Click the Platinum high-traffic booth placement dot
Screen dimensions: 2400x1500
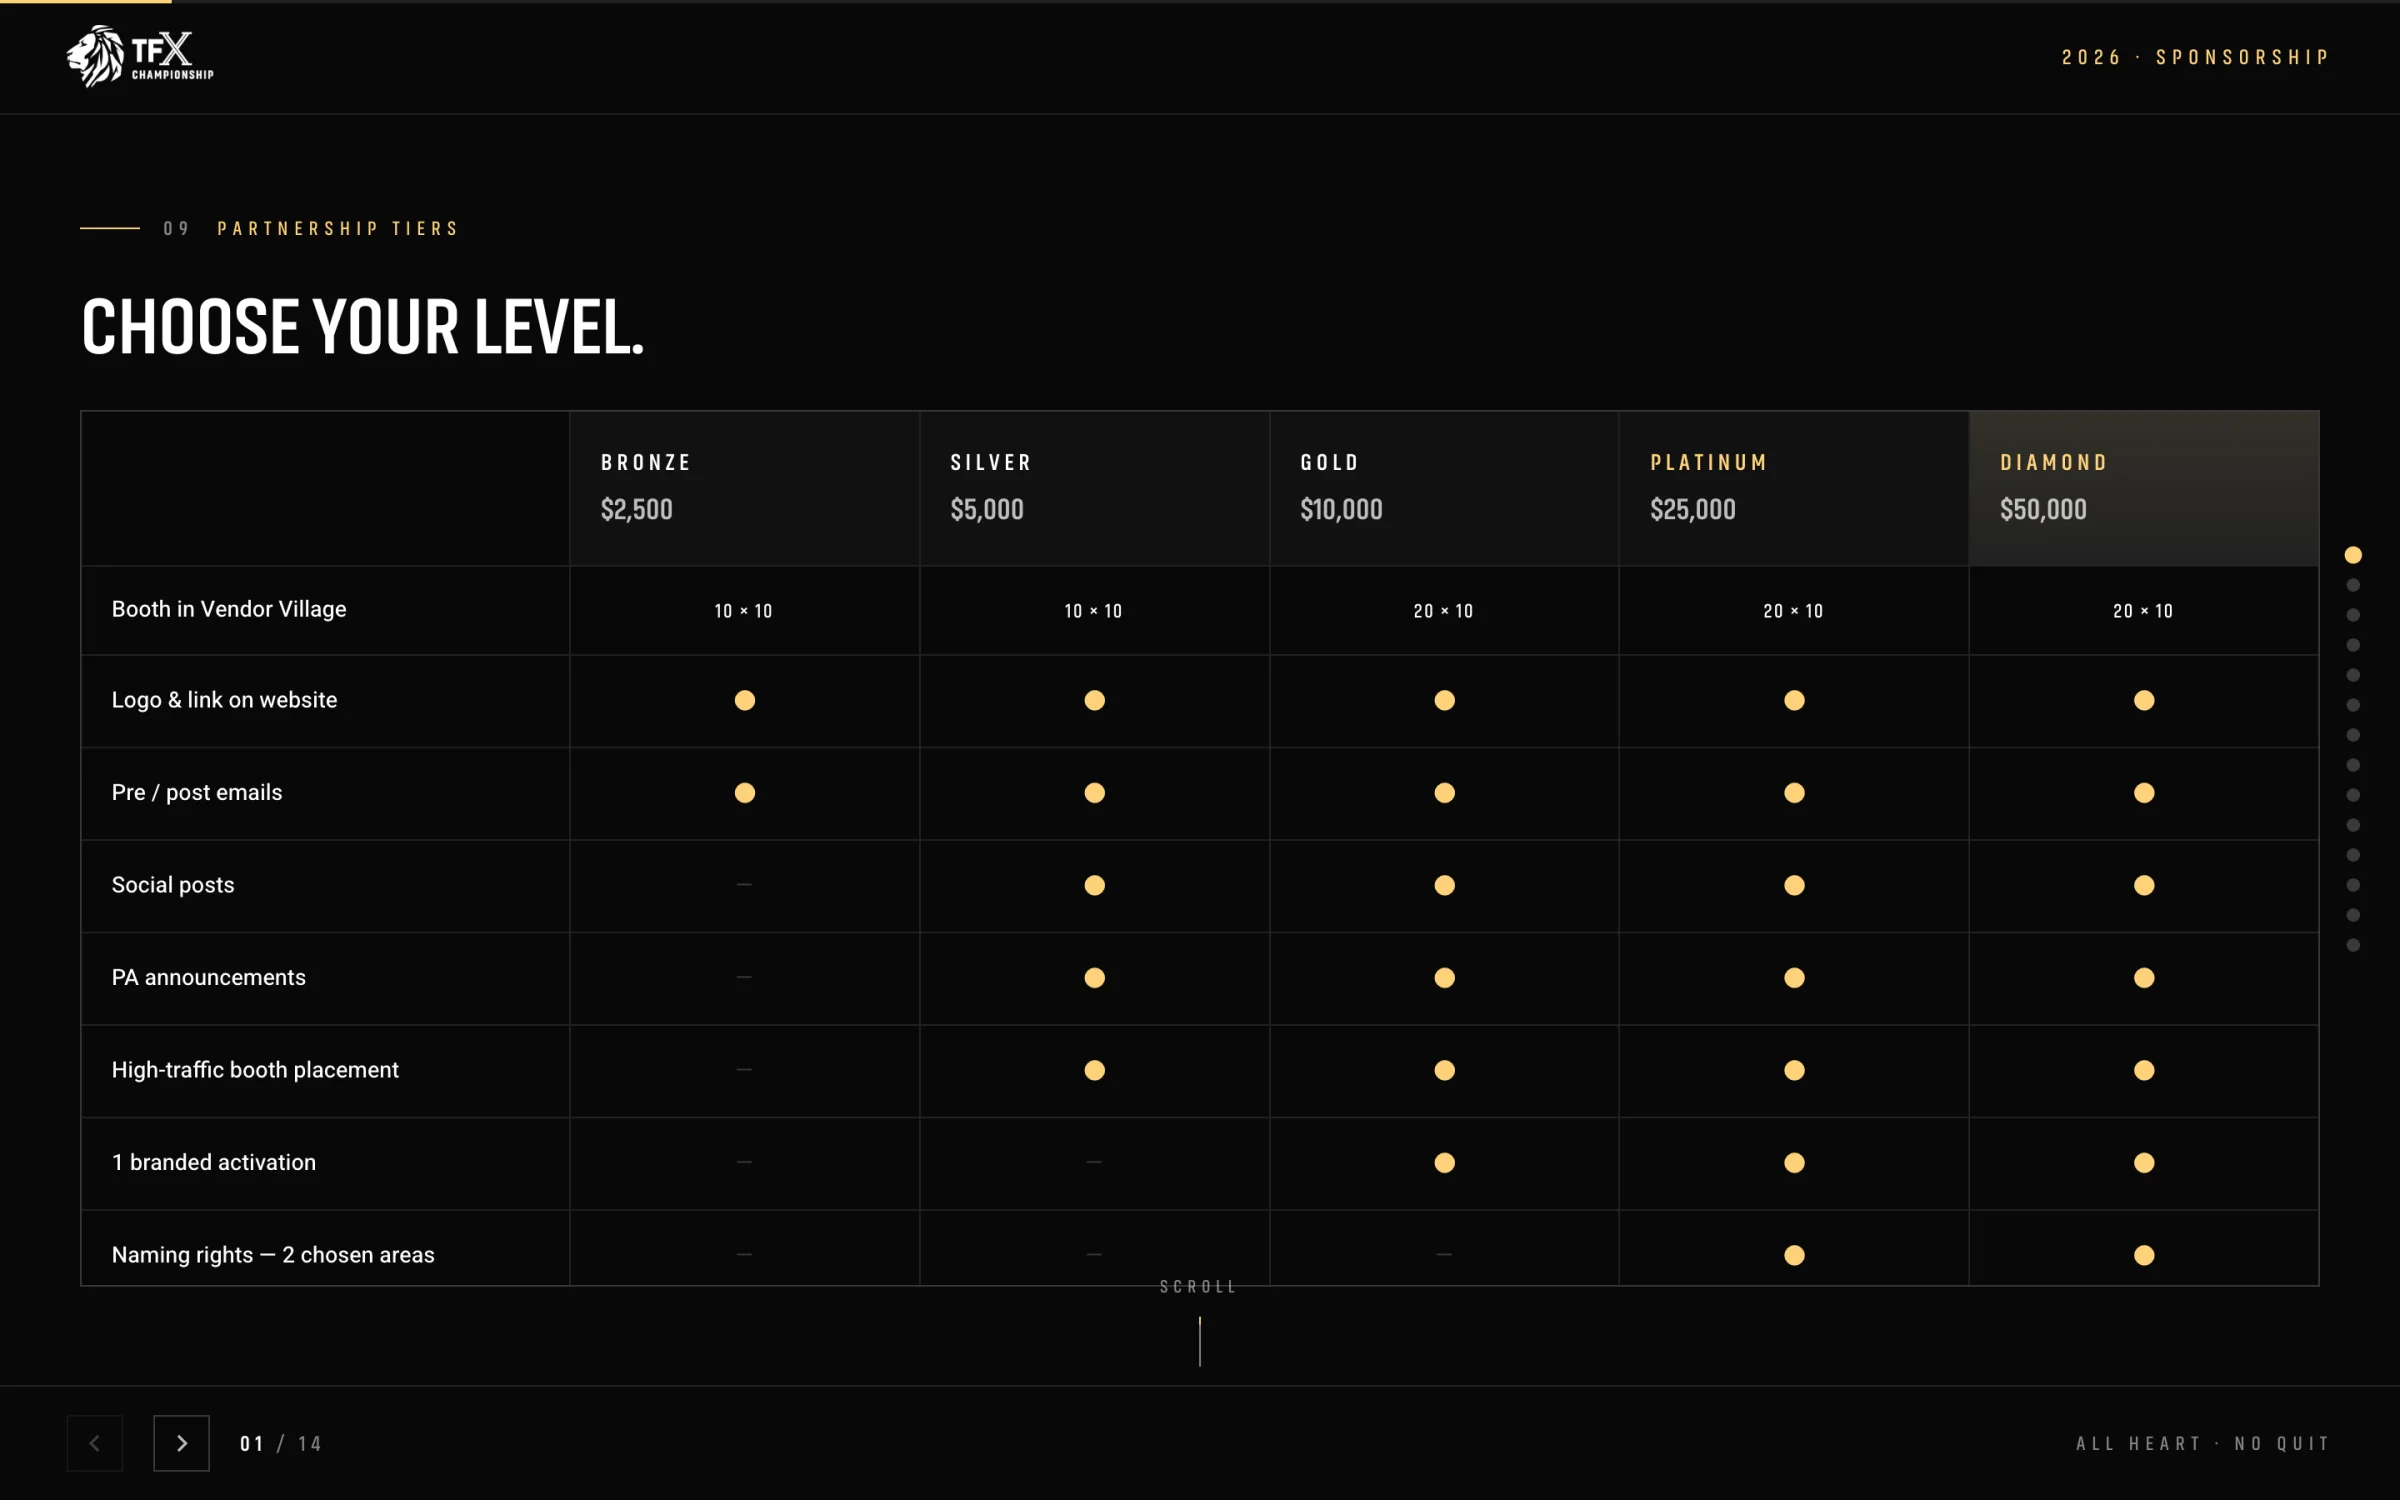click(1794, 1070)
